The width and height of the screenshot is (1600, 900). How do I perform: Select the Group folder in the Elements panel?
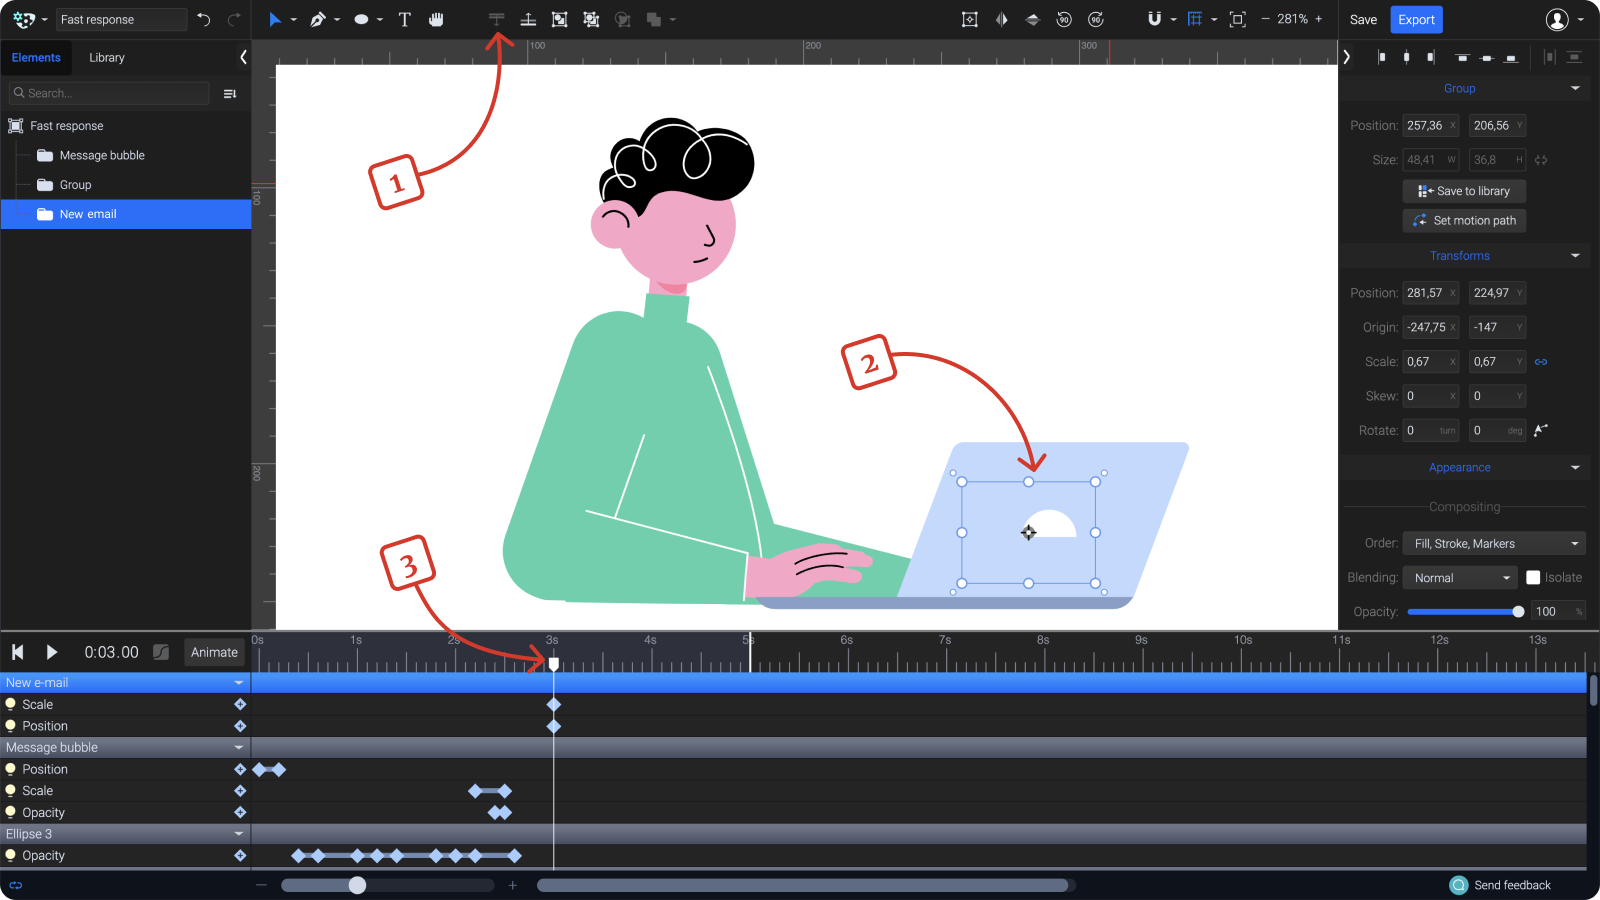tap(77, 184)
